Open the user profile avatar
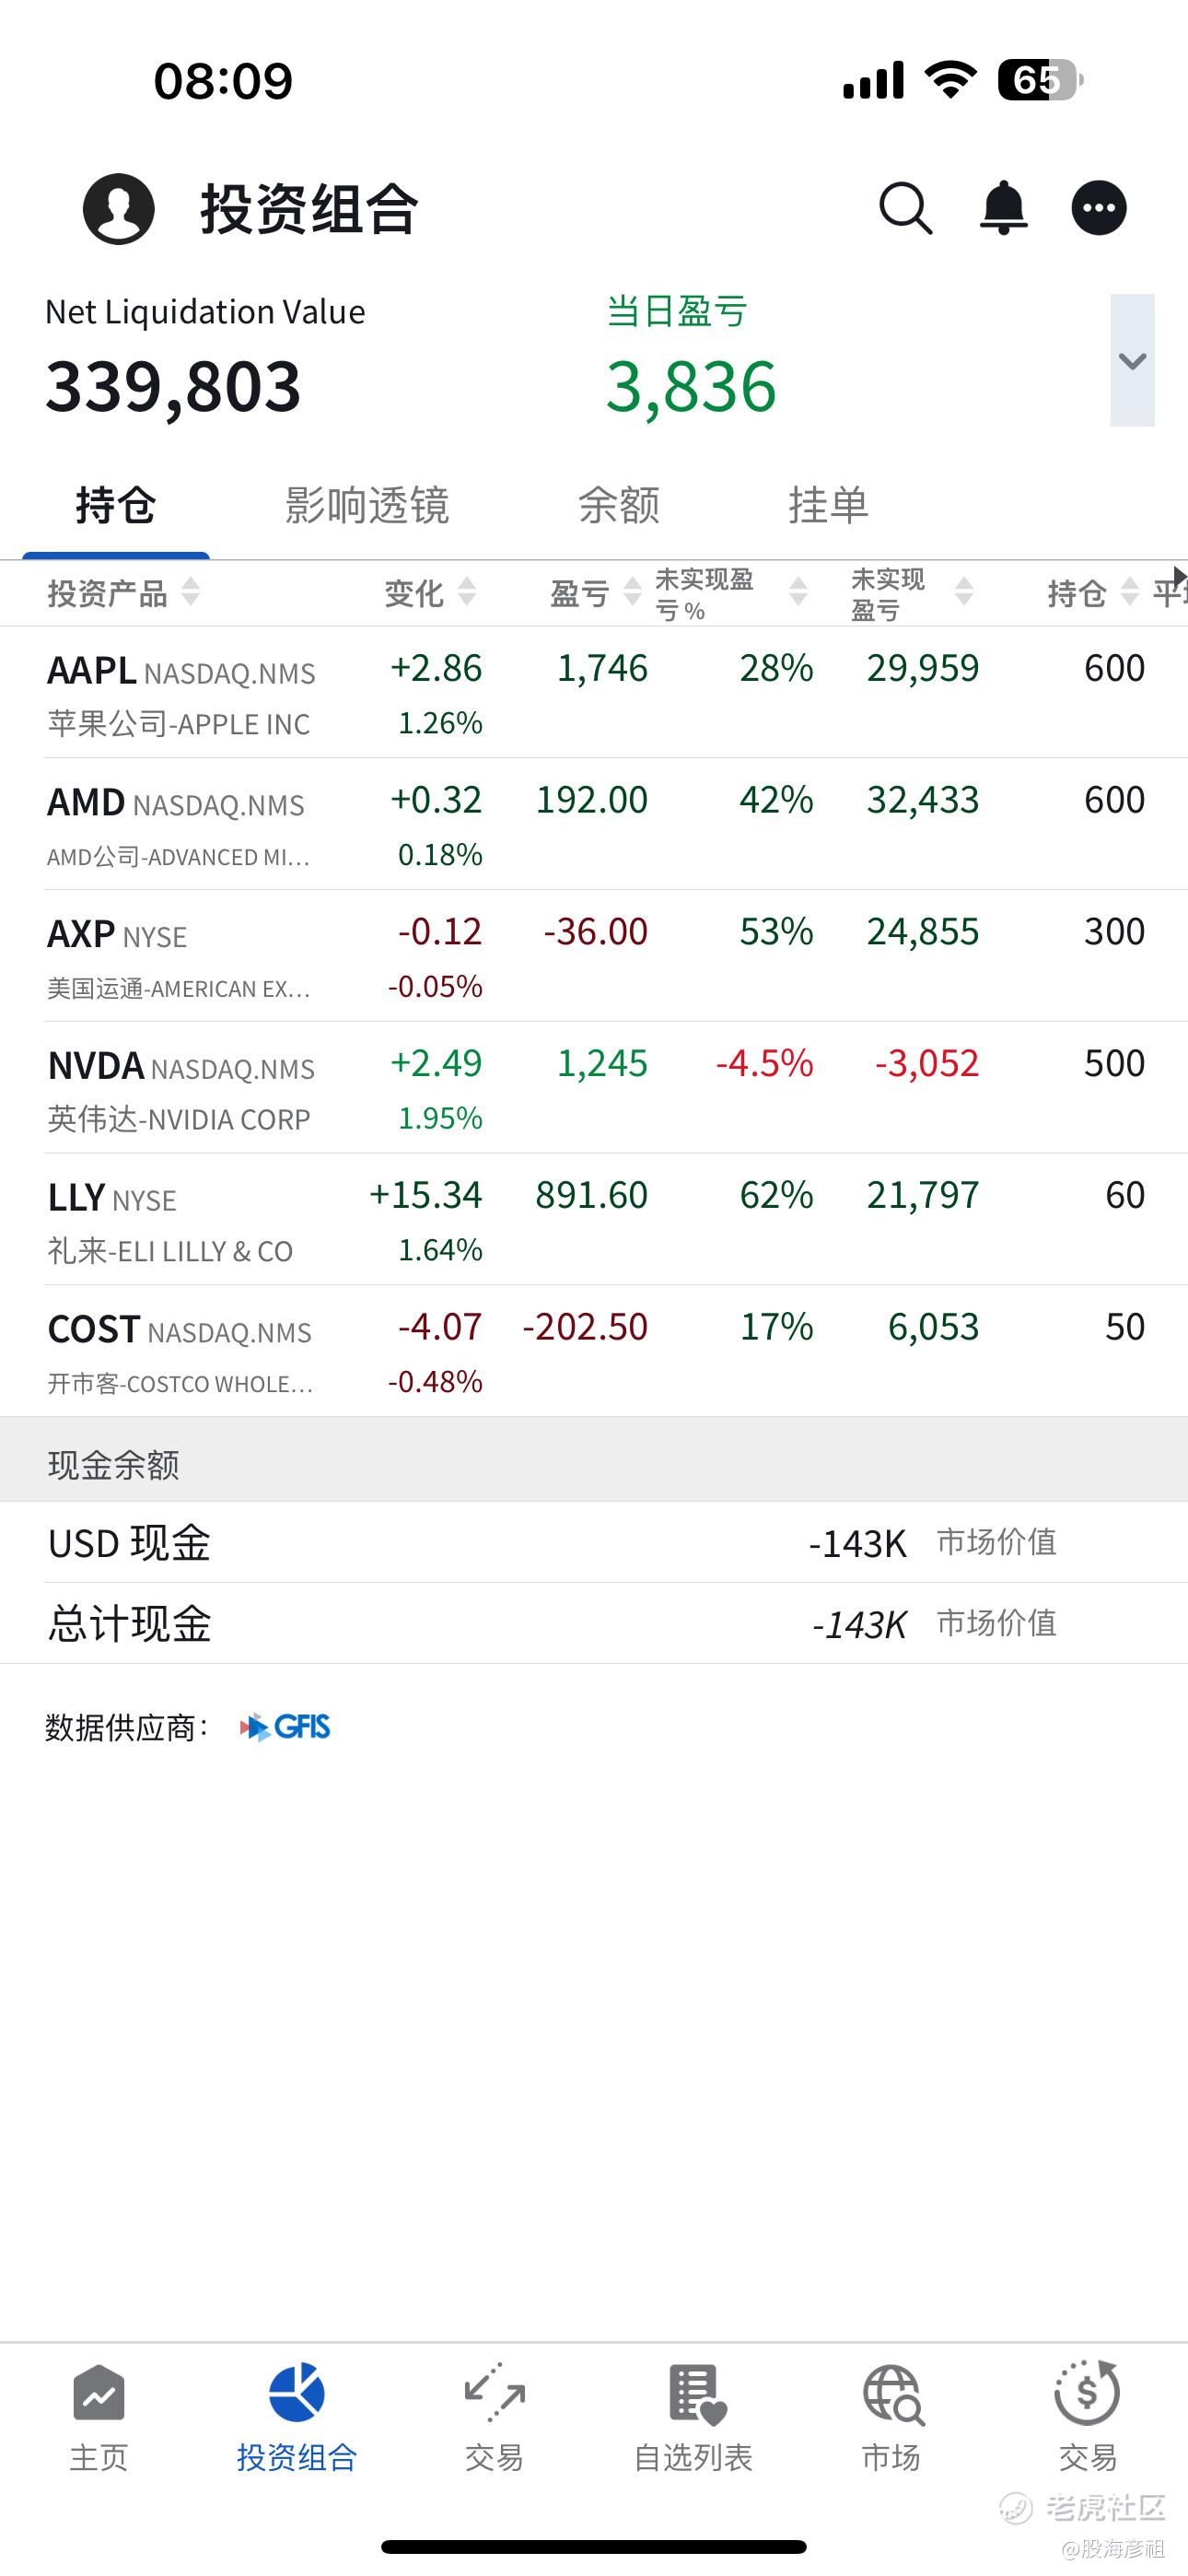1188x2576 pixels. tap(119, 208)
